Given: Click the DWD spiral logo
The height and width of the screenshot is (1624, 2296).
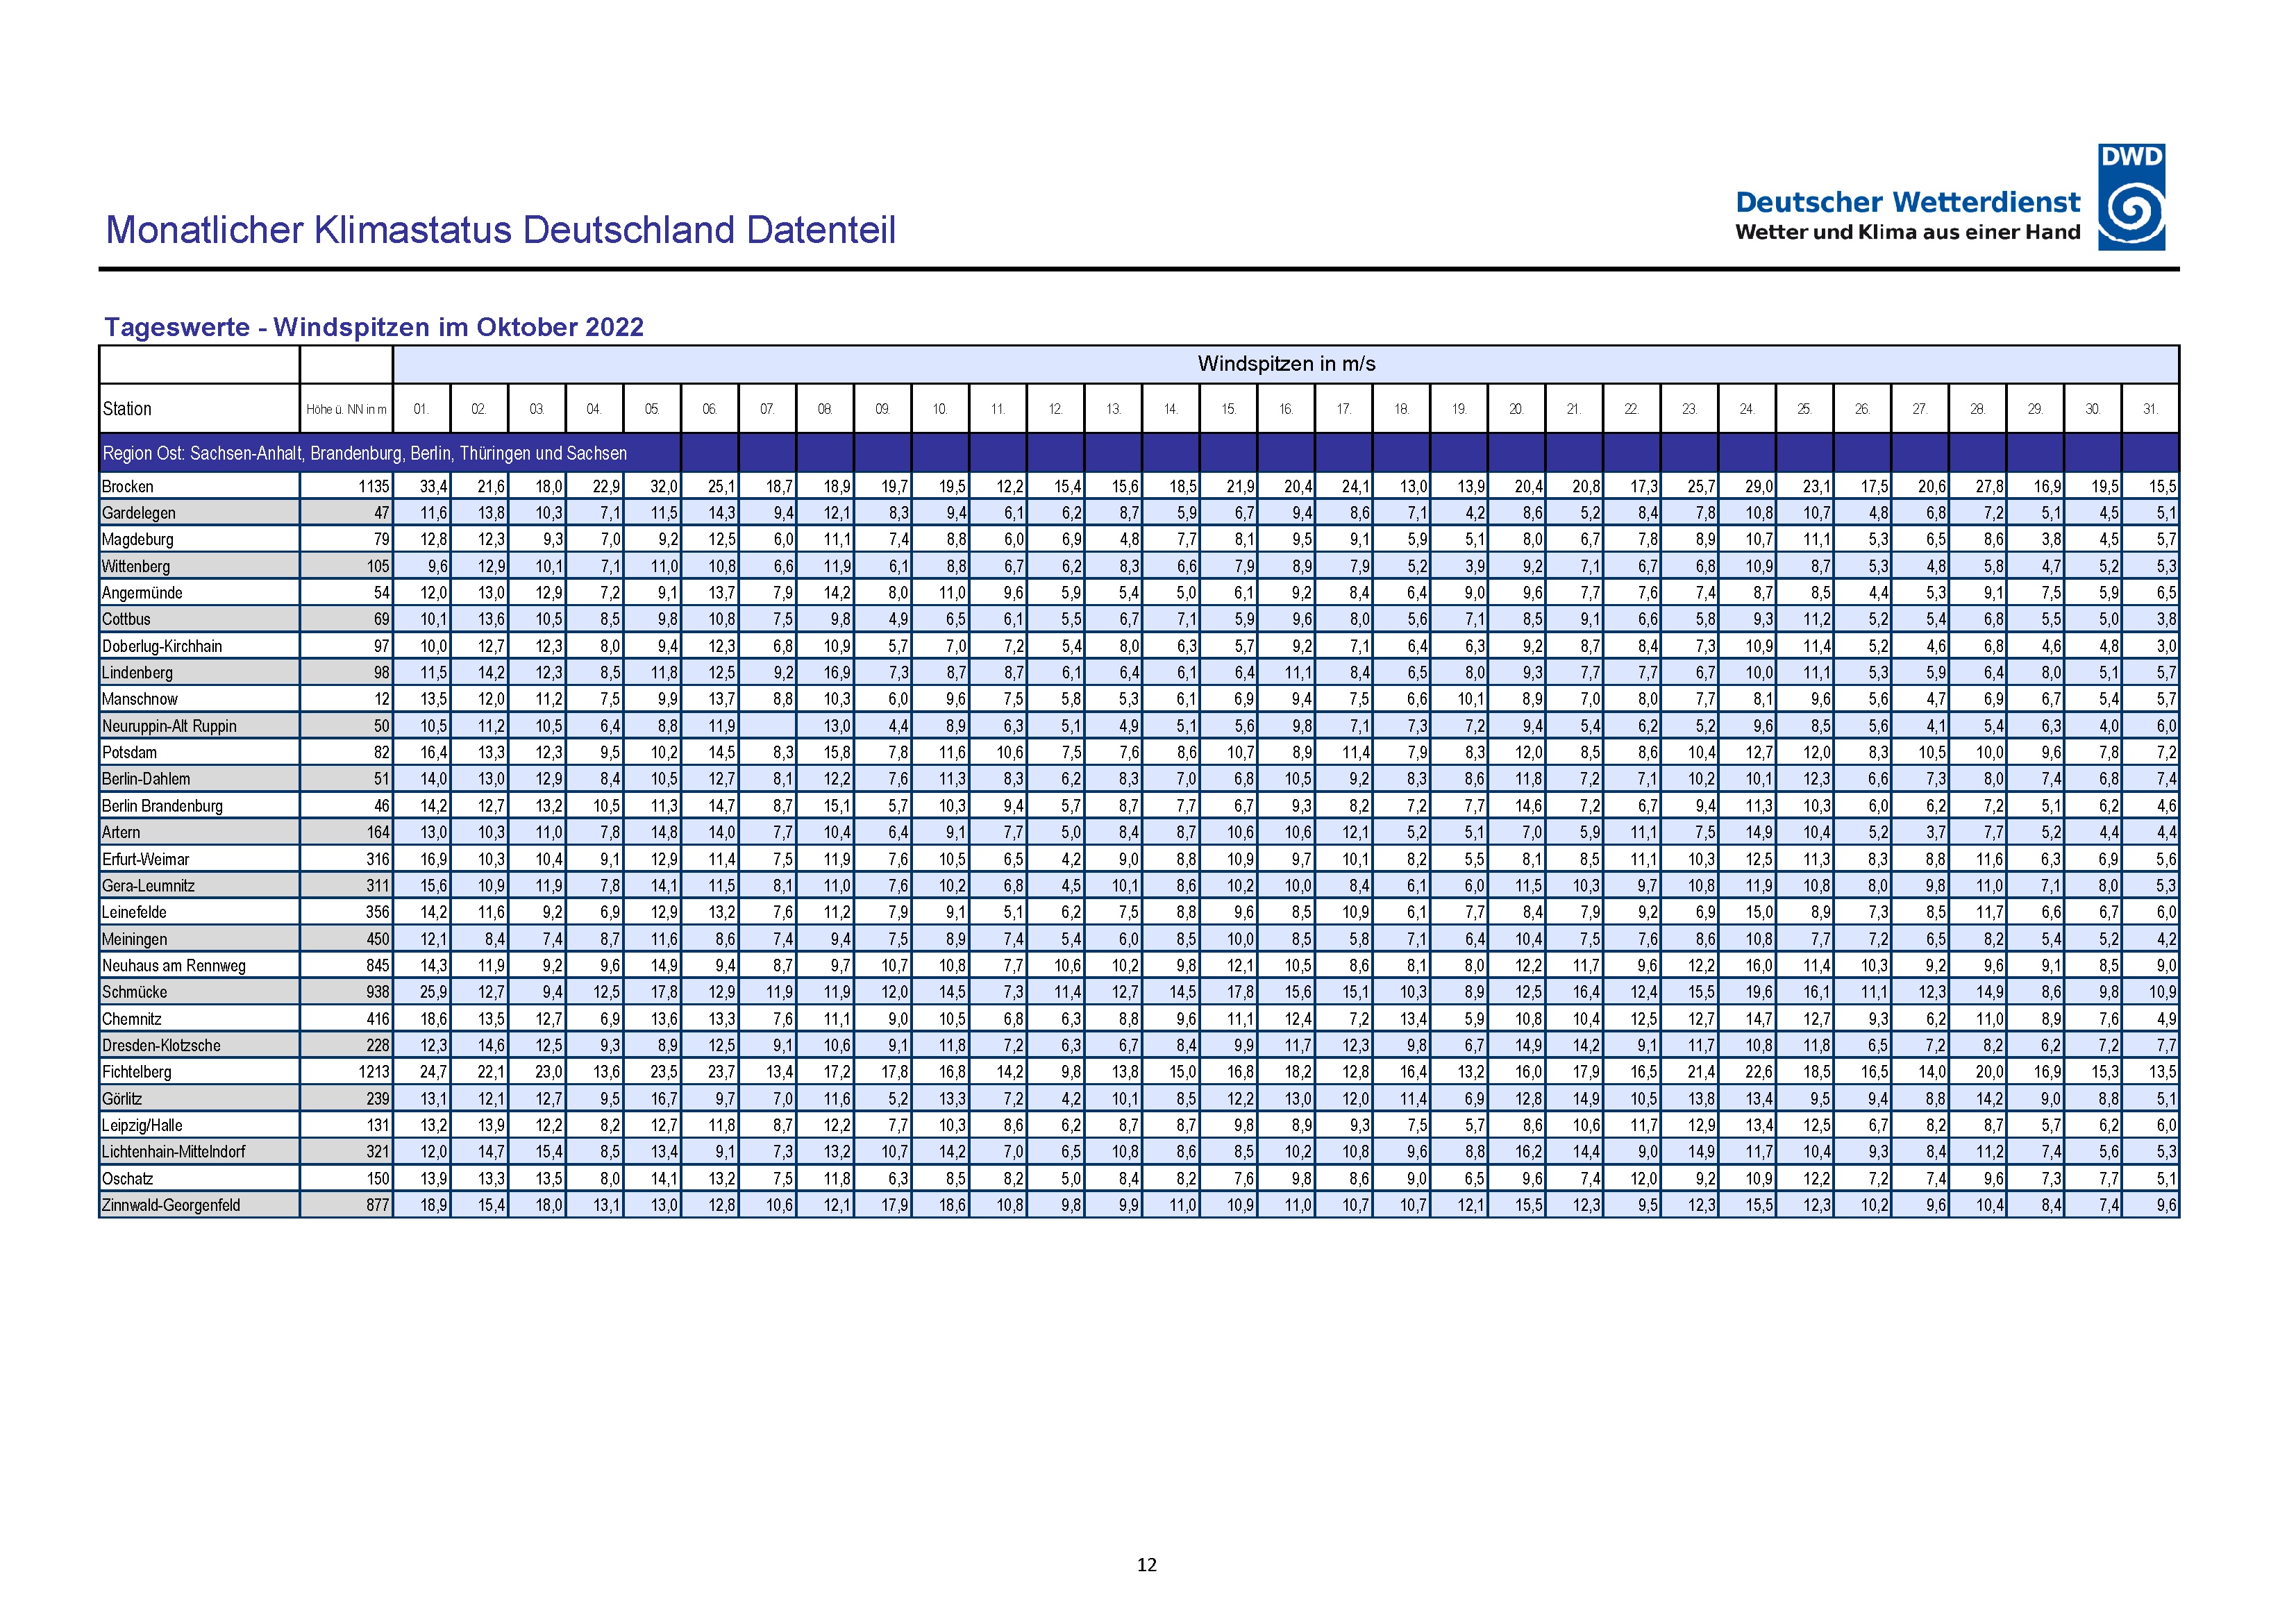Looking at the screenshot, I should tap(2131, 197).
